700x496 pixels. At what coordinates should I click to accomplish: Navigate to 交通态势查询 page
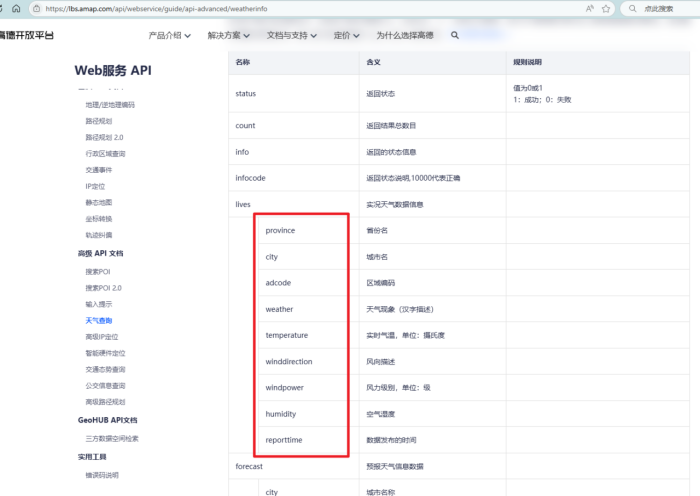click(105, 369)
